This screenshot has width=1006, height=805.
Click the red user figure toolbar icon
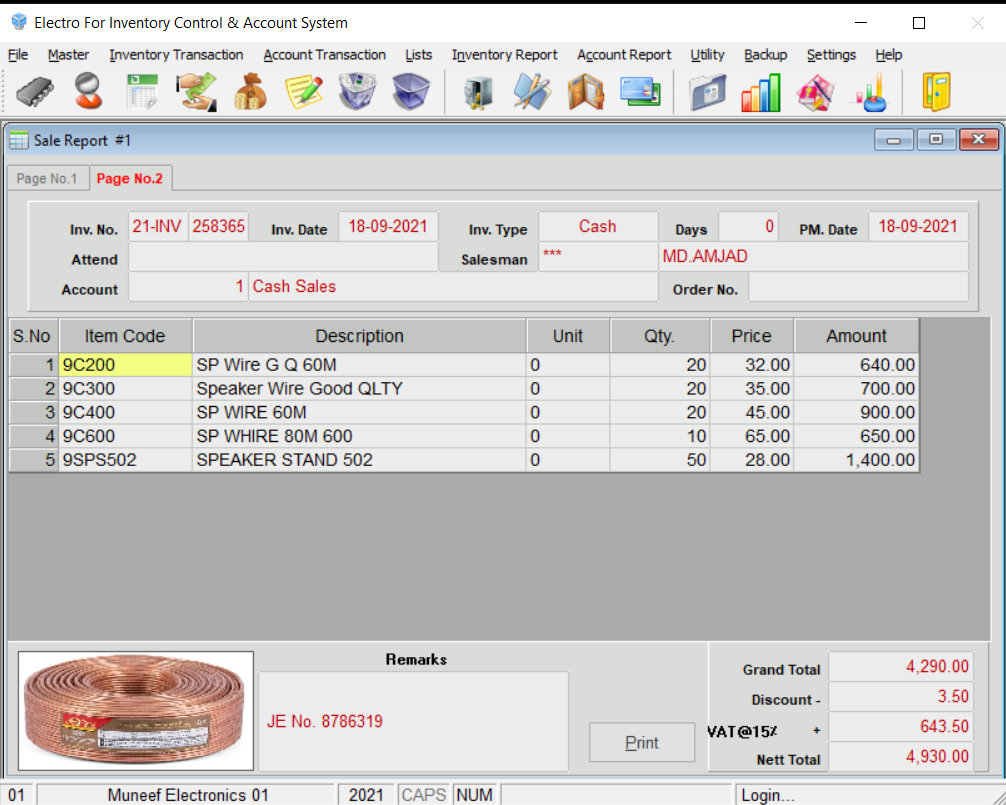(x=88, y=92)
